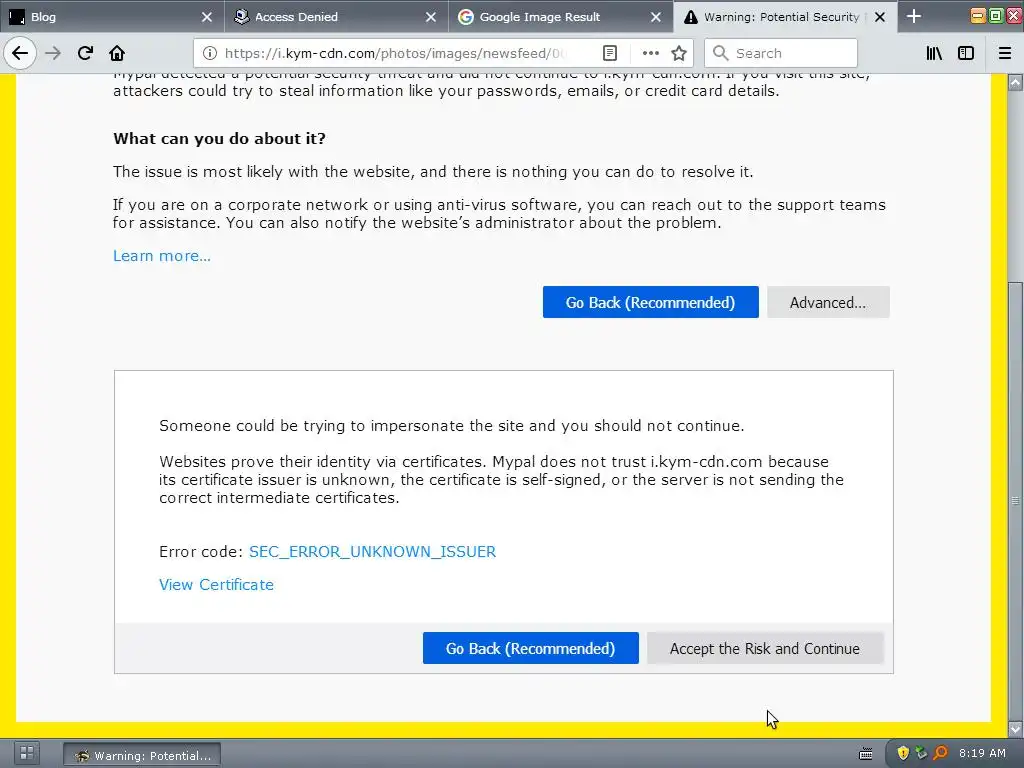Click the Google icon on third tab
The height and width of the screenshot is (768, 1024).
(x=466, y=17)
